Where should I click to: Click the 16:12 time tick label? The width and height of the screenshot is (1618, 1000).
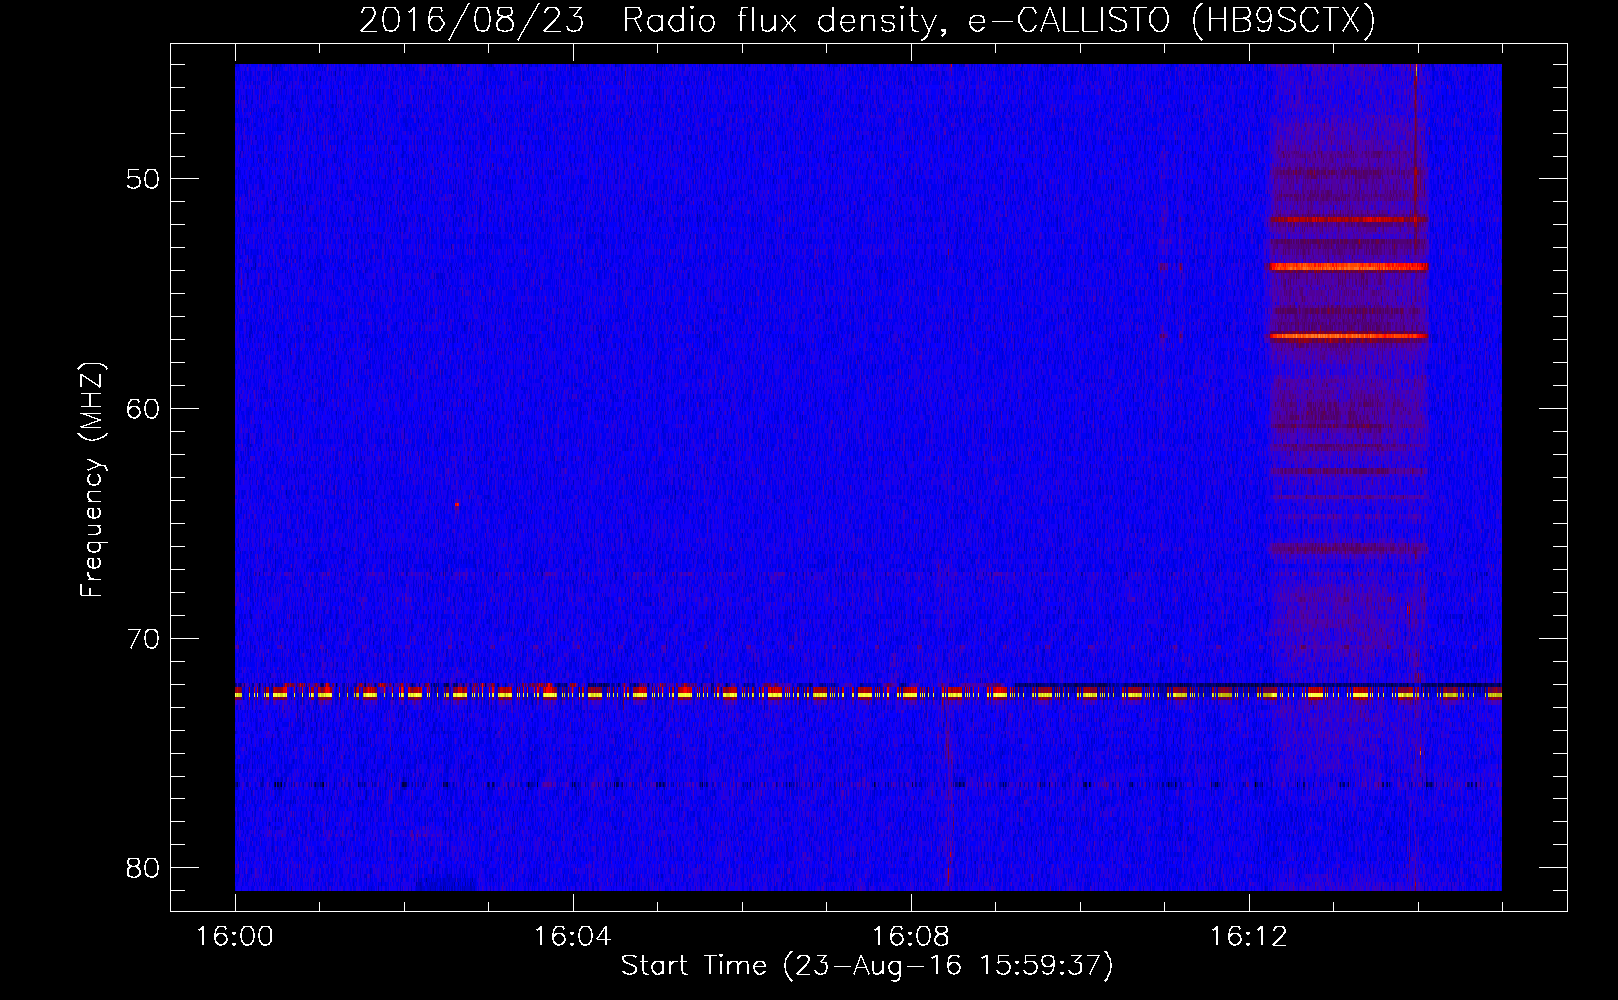[x=1248, y=937]
